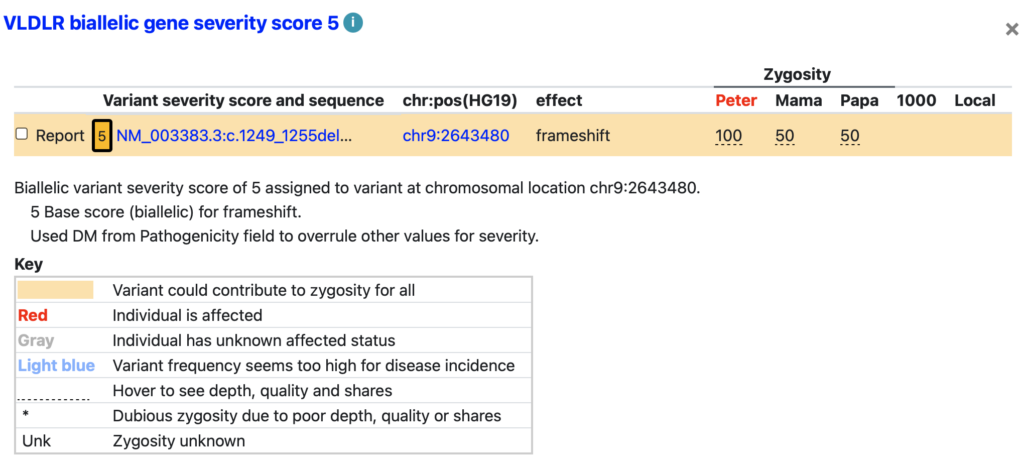Viewport: 1024px width, 465px height.
Task: Click the orange severity score 5 badge
Action: pos(102,136)
